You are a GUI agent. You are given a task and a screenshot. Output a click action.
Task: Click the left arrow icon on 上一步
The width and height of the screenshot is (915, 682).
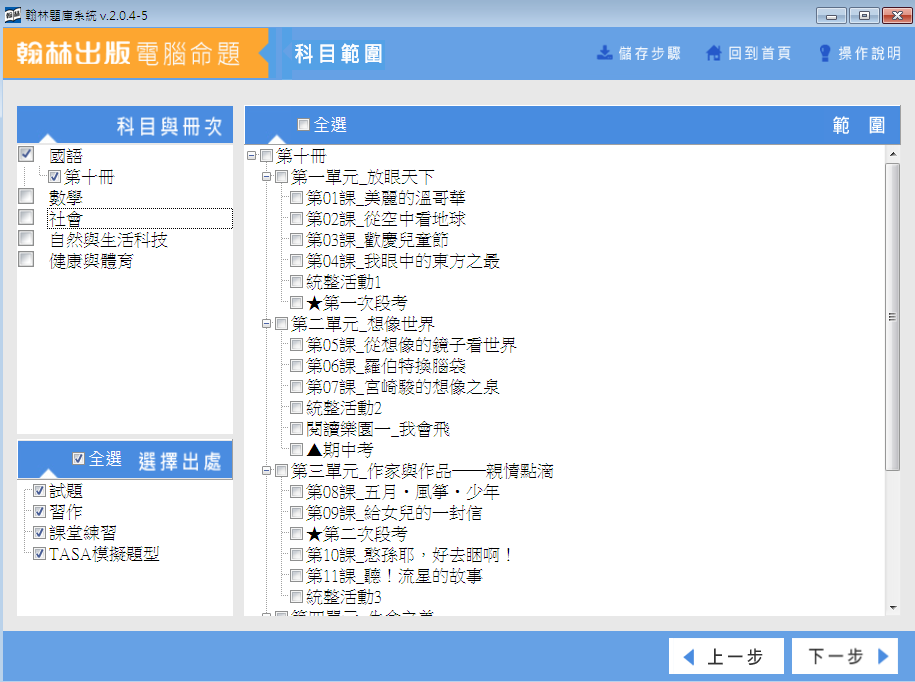[688, 657]
